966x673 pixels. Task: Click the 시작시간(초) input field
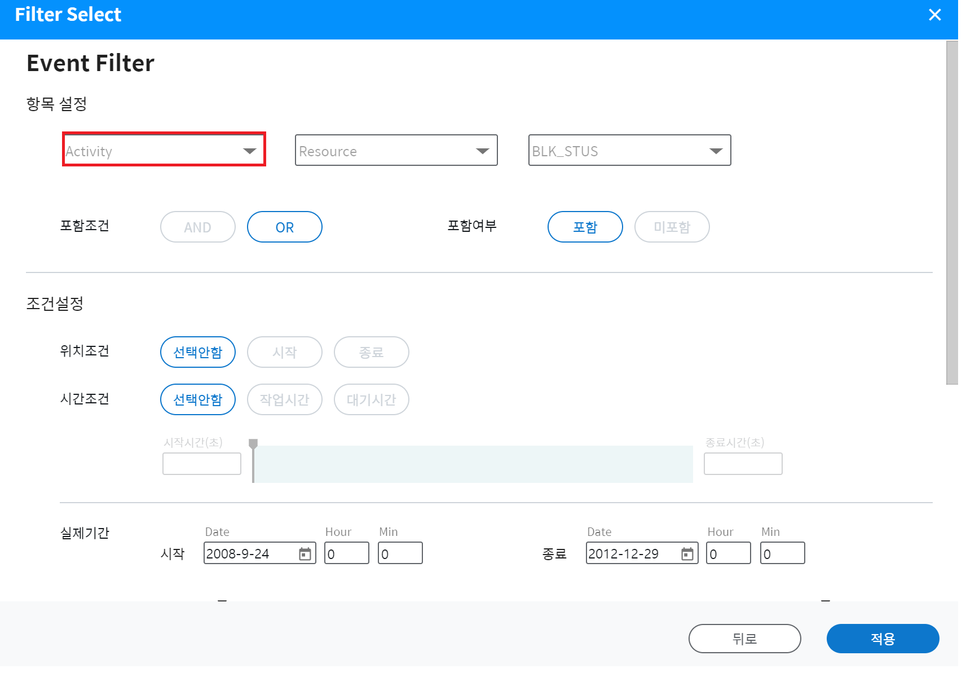coord(202,464)
